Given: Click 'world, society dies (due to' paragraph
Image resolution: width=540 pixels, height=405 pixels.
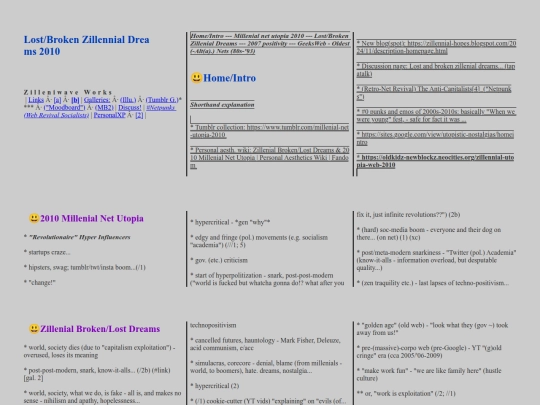Looking at the screenshot, I should coord(100,351).
